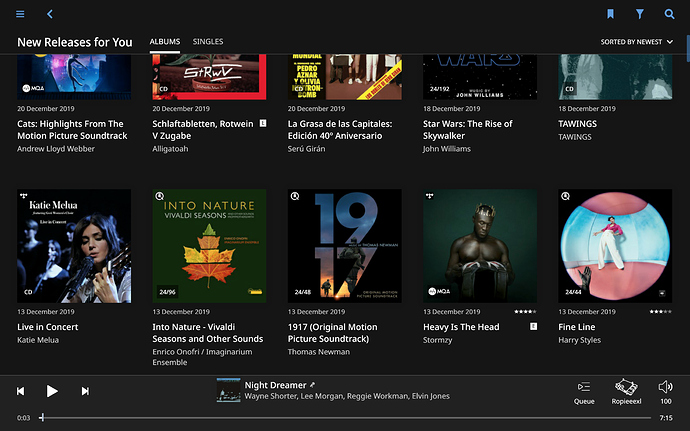Image resolution: width=690 pixels, height=431 pixels.
Task: Open the Into Nature album cover
Action: coord(209,246)
